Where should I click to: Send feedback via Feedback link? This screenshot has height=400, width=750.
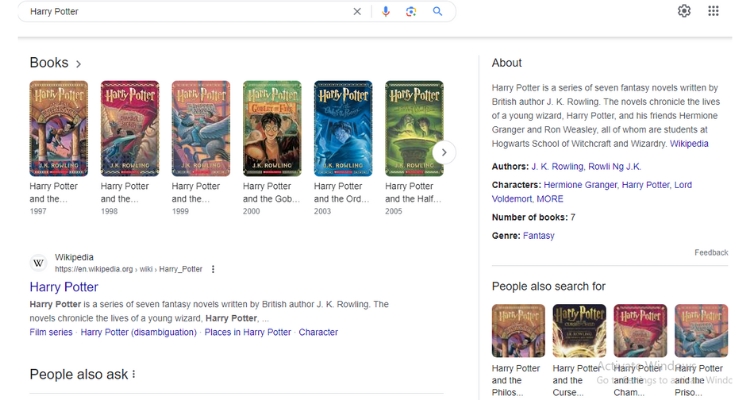click(711, 253)
